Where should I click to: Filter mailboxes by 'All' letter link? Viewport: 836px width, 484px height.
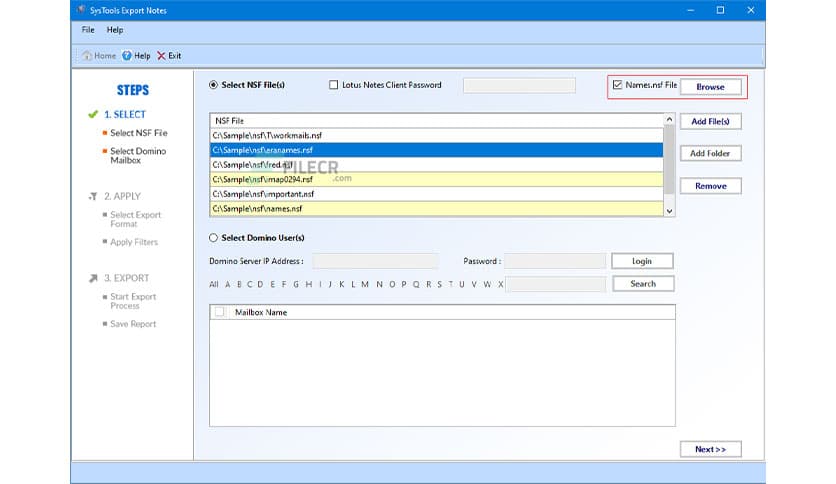(214, 285)
